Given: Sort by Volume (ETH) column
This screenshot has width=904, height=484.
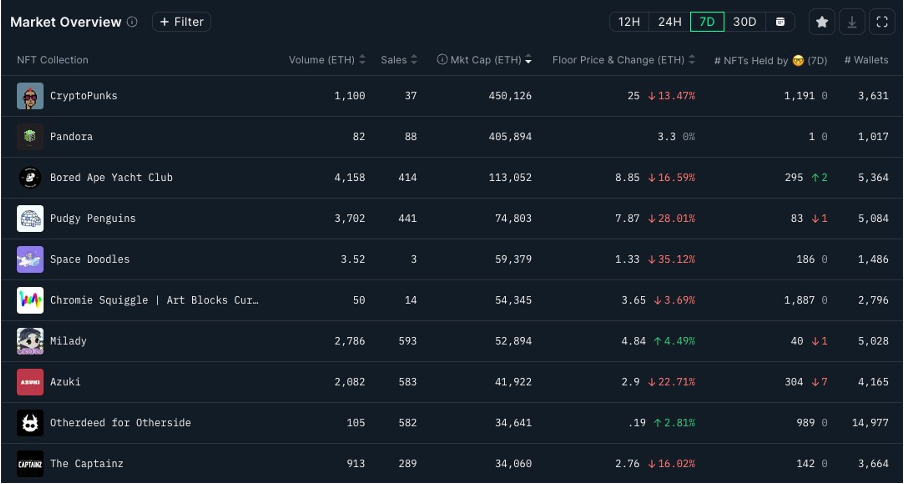Looking at the screenshot, I should click(327, 60).
